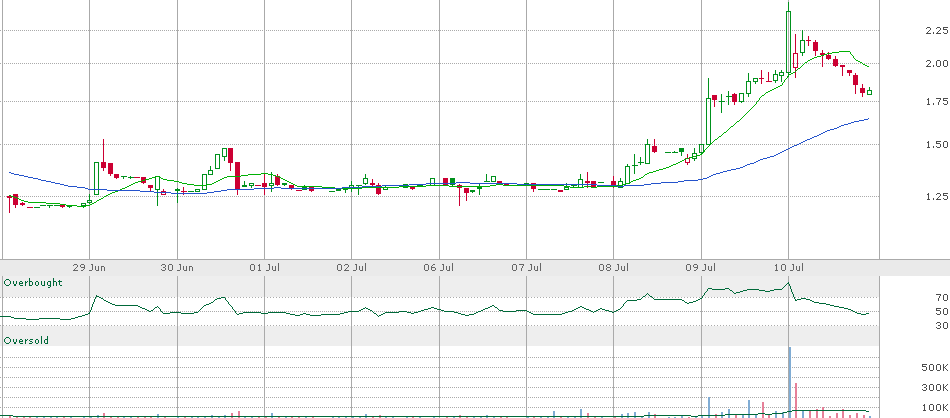This screenshot has height=418, width=950.
Task: Click the last green candlestick on the chart
Action: (869, 92)
